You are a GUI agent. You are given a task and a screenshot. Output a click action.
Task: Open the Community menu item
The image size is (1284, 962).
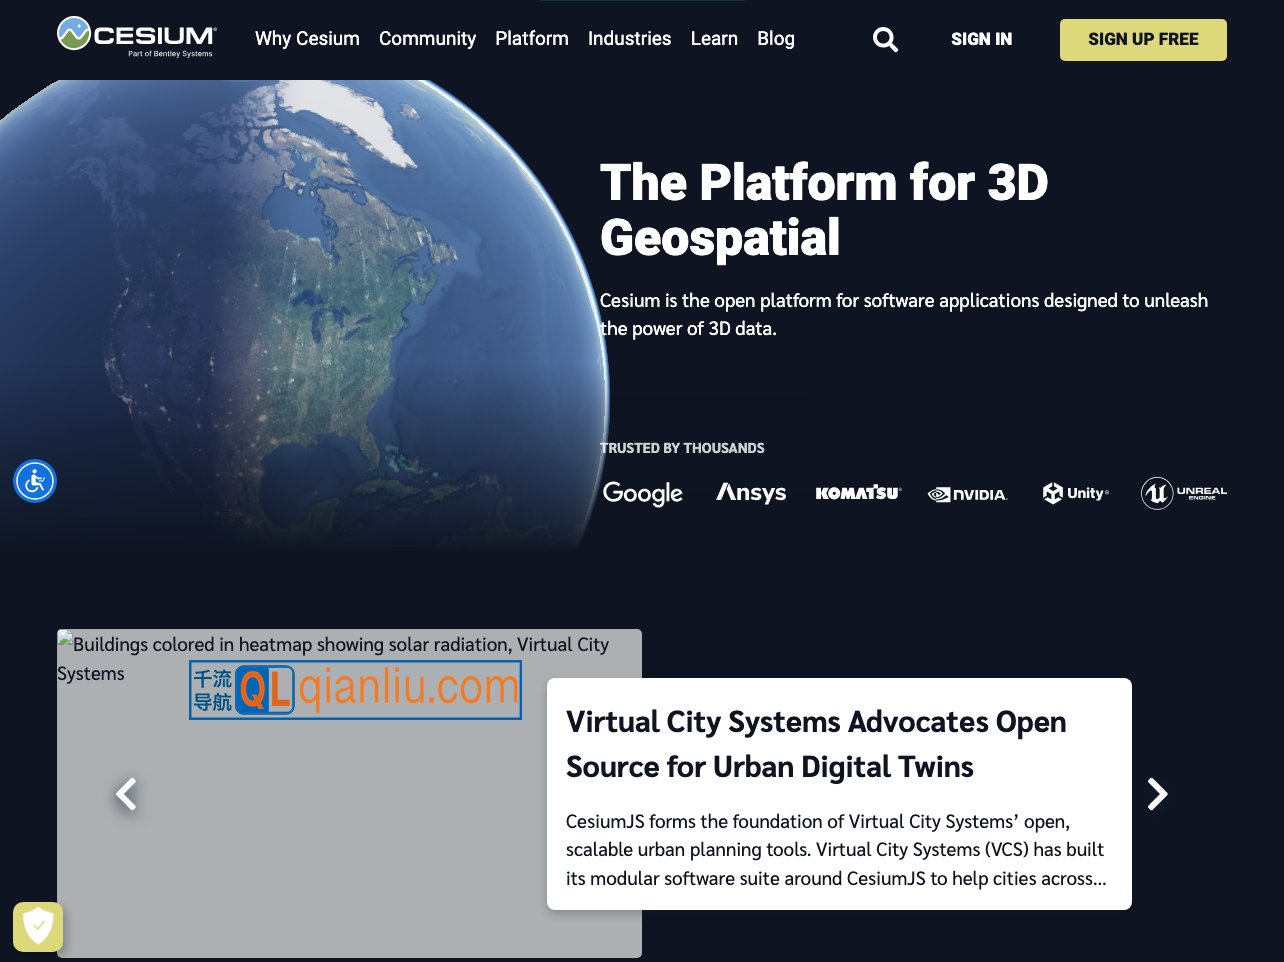[x=427, y=39]
